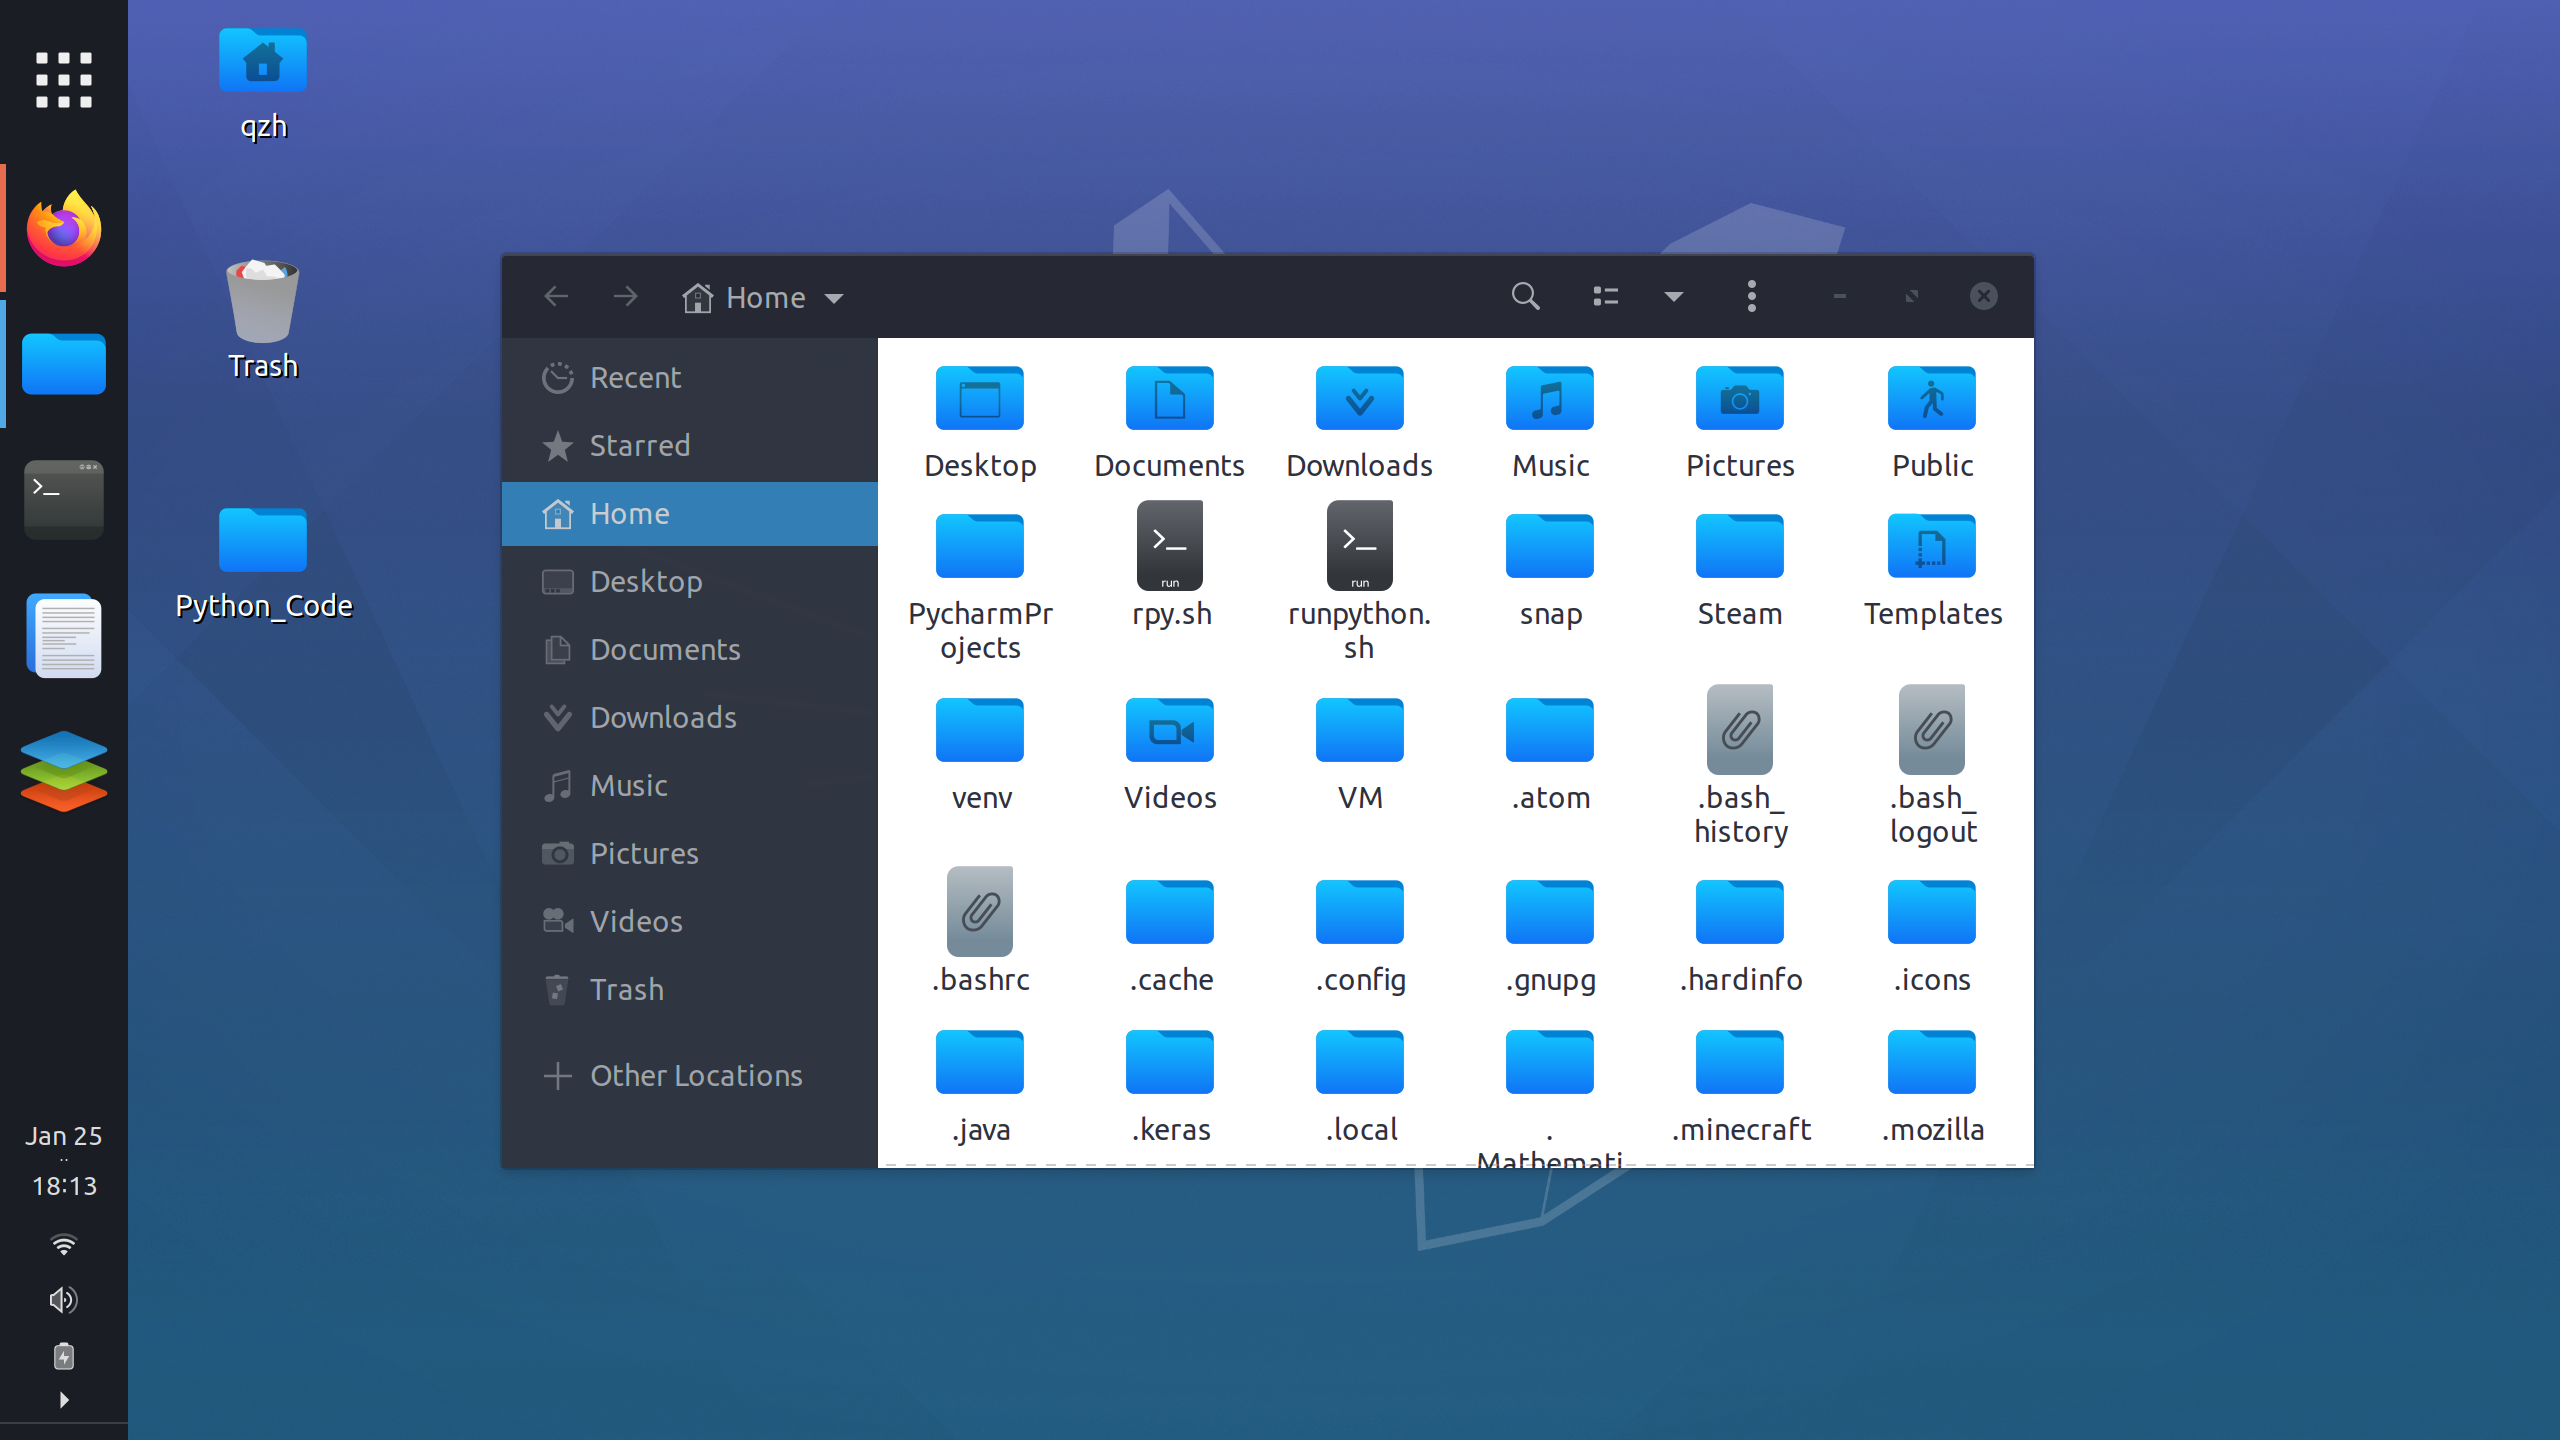Select Home in the sidebar
Screen dimensions: 2560x1440
pos(690,514)
